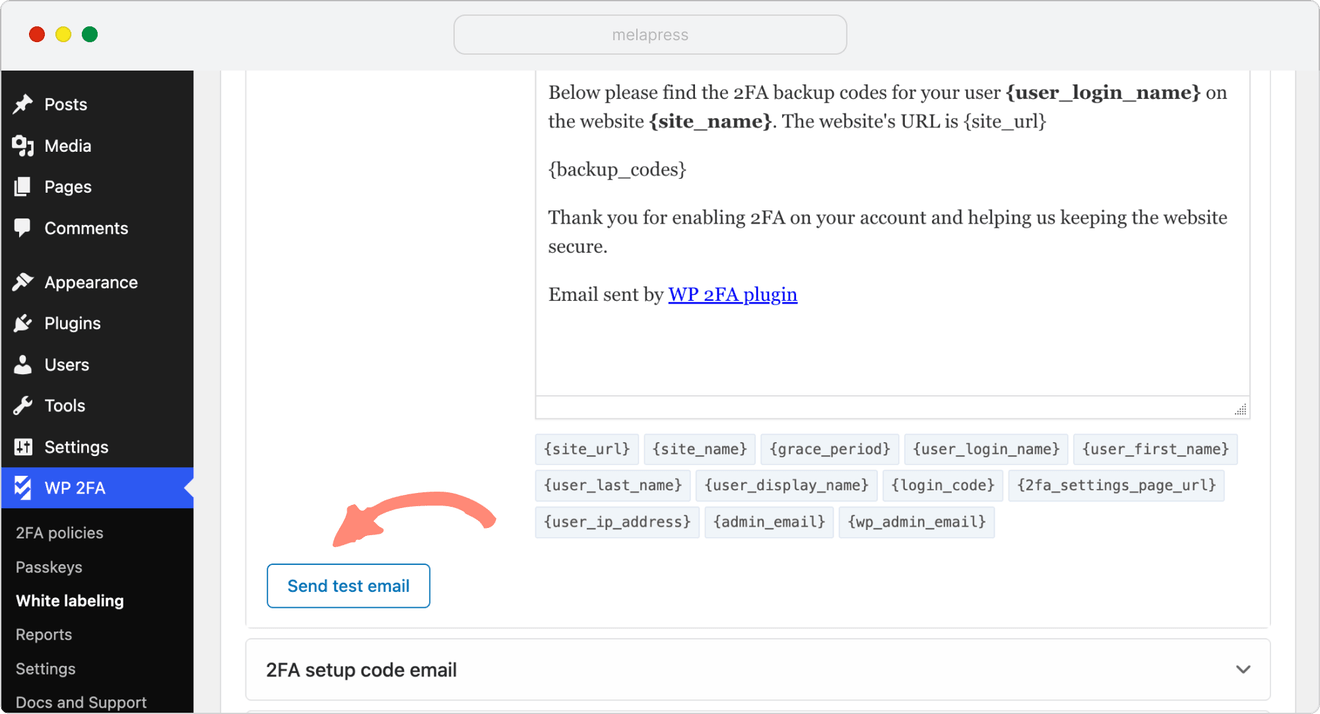Select the WP 2FA menu item

click(x=97, y=488)
